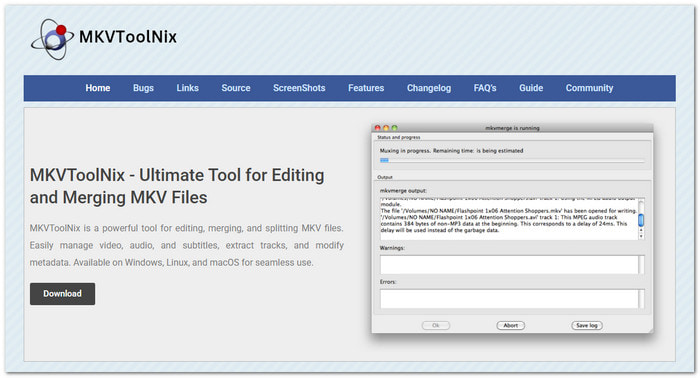Click the MKVToolNix site title text

click(x=128, y=37)
